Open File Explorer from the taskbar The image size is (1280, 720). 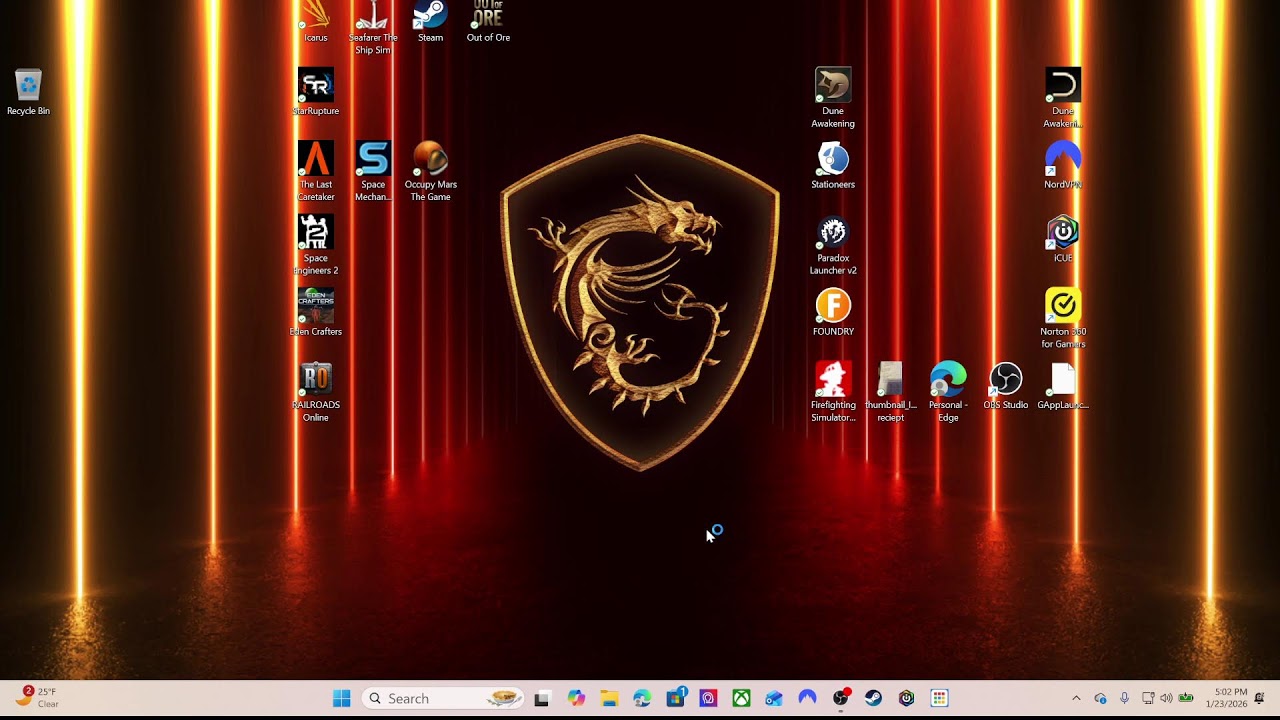coord(609,698)
